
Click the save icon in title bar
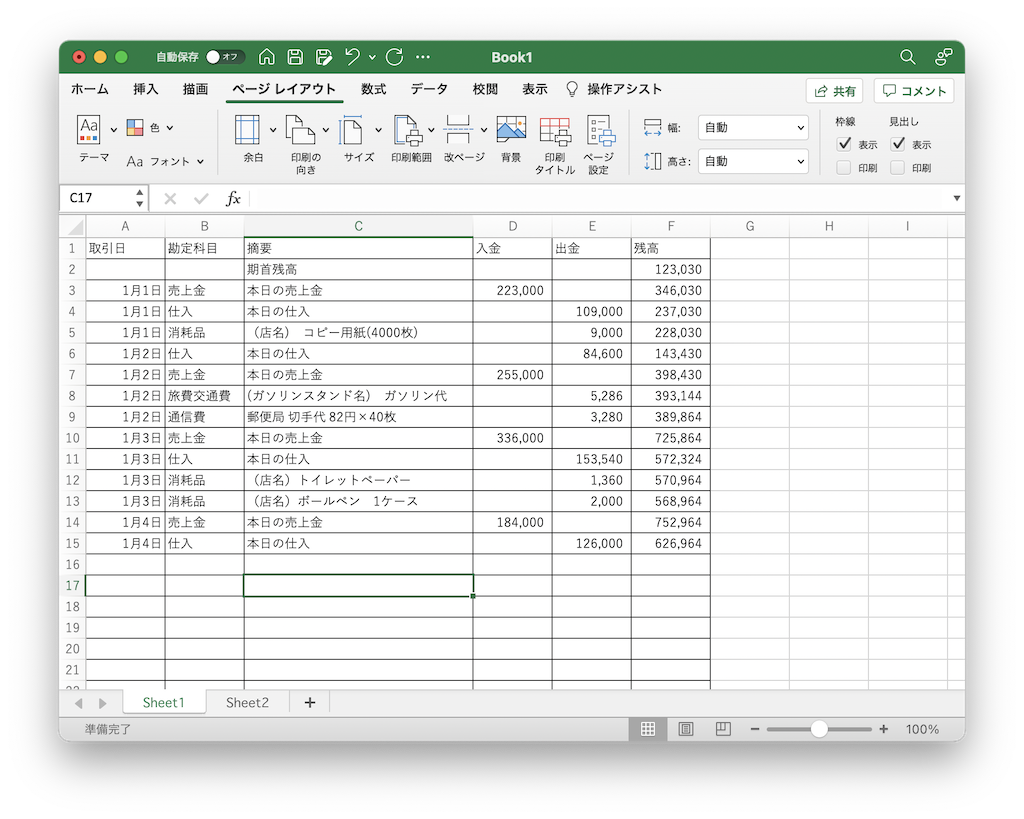tap(295, 57)
